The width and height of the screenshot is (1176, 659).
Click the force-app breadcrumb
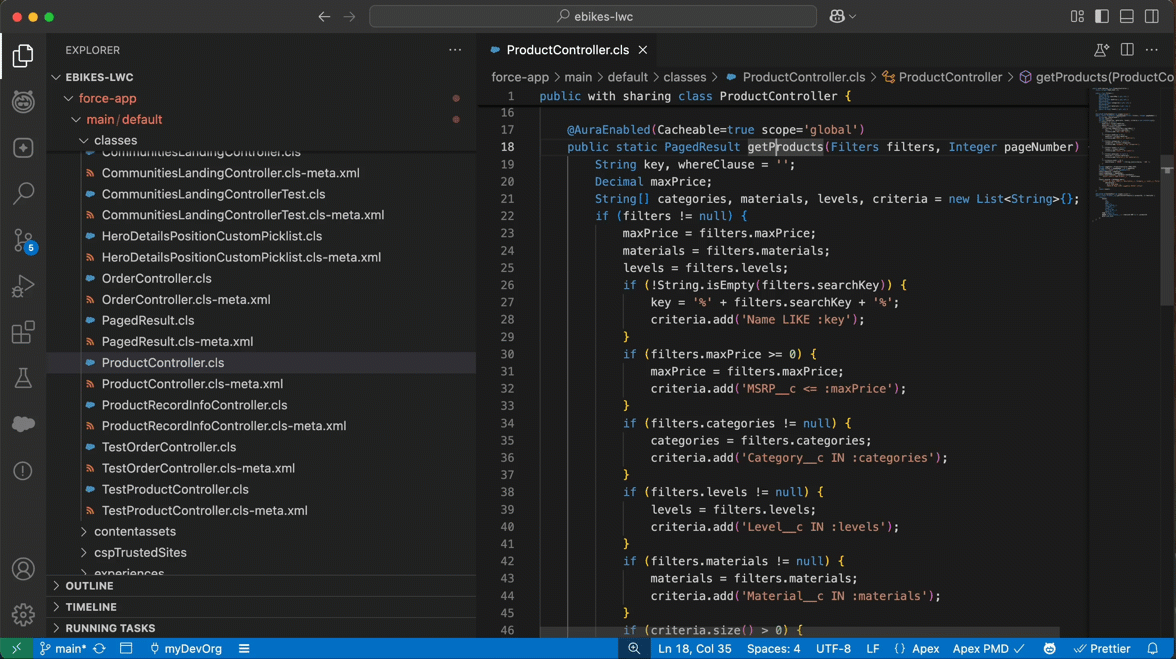[520, 77]
